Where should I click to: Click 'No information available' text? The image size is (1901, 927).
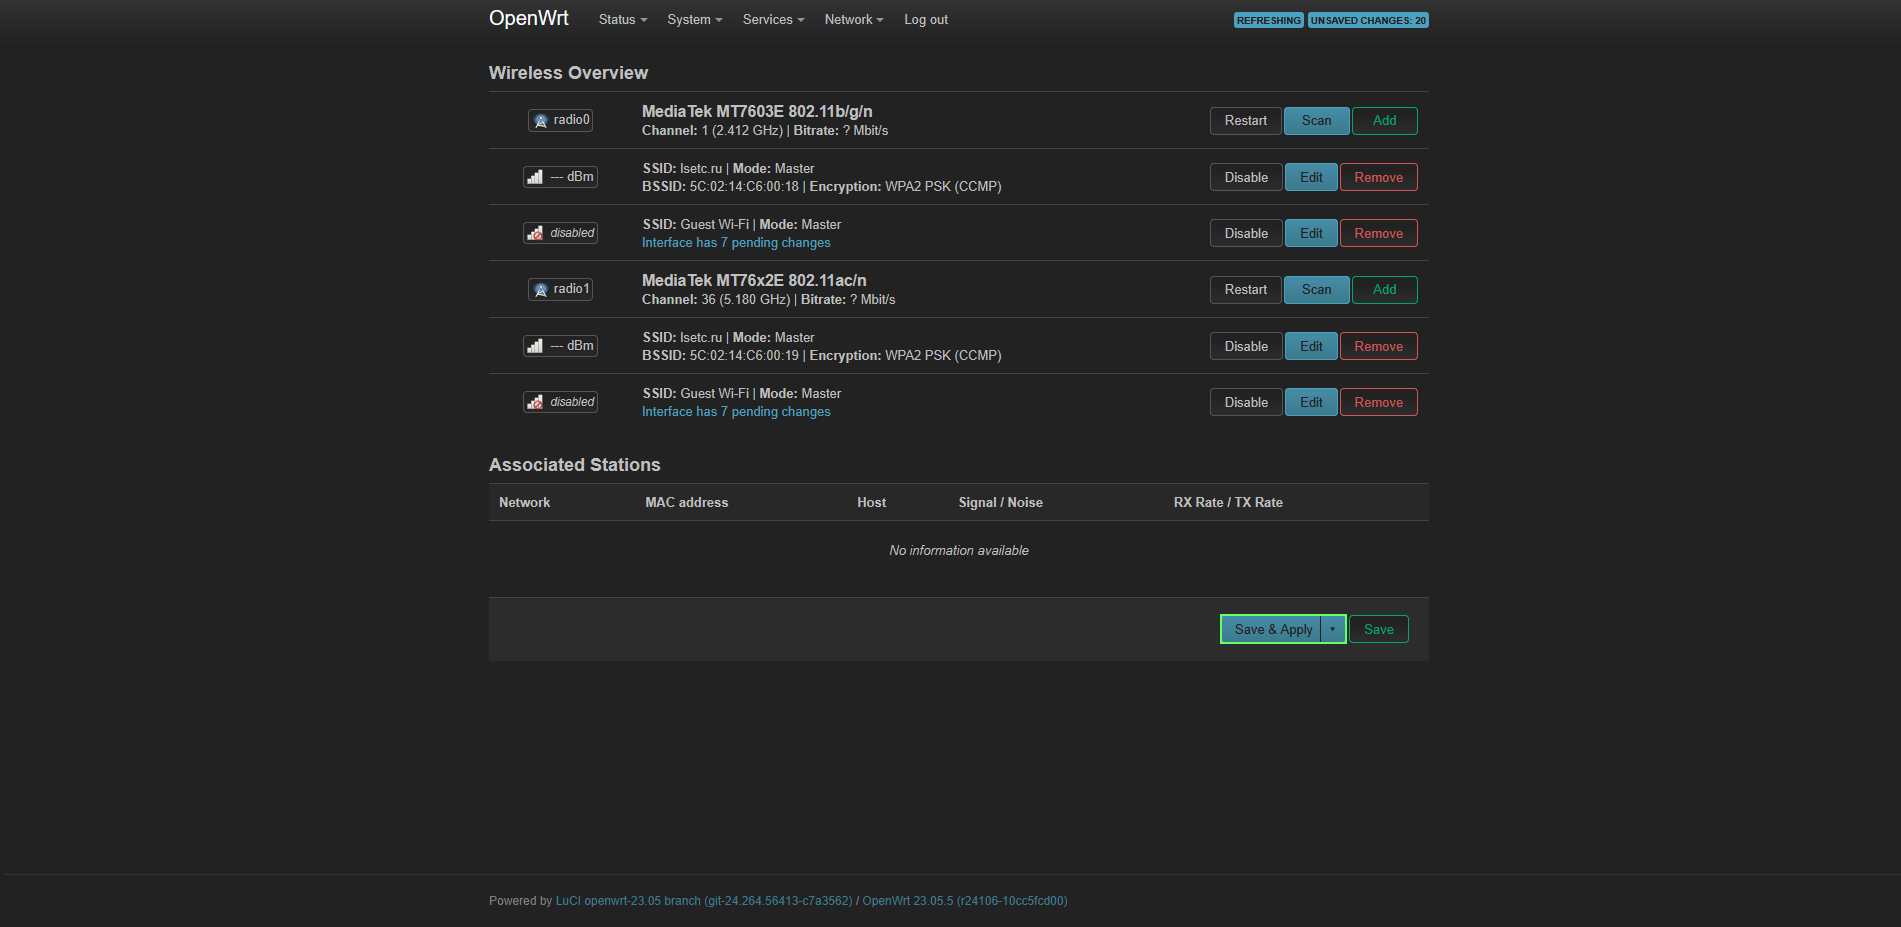[x=959, y=551]
